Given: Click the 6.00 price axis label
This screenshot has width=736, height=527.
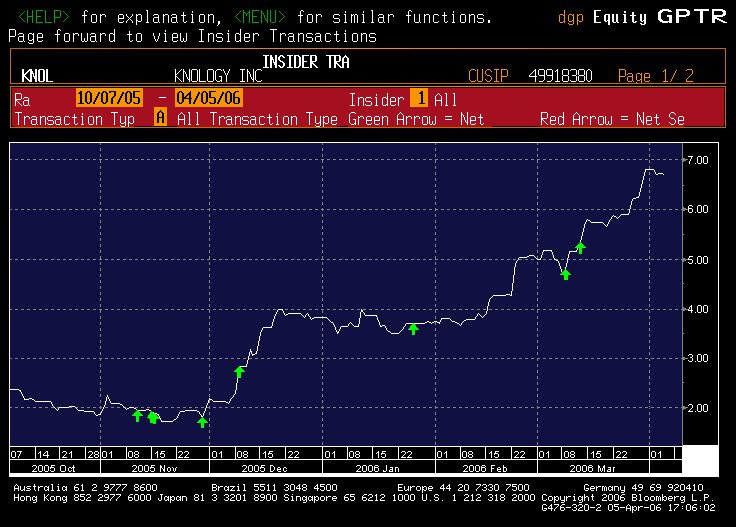Looking at the screenshot, I should (x=698, y=209).
